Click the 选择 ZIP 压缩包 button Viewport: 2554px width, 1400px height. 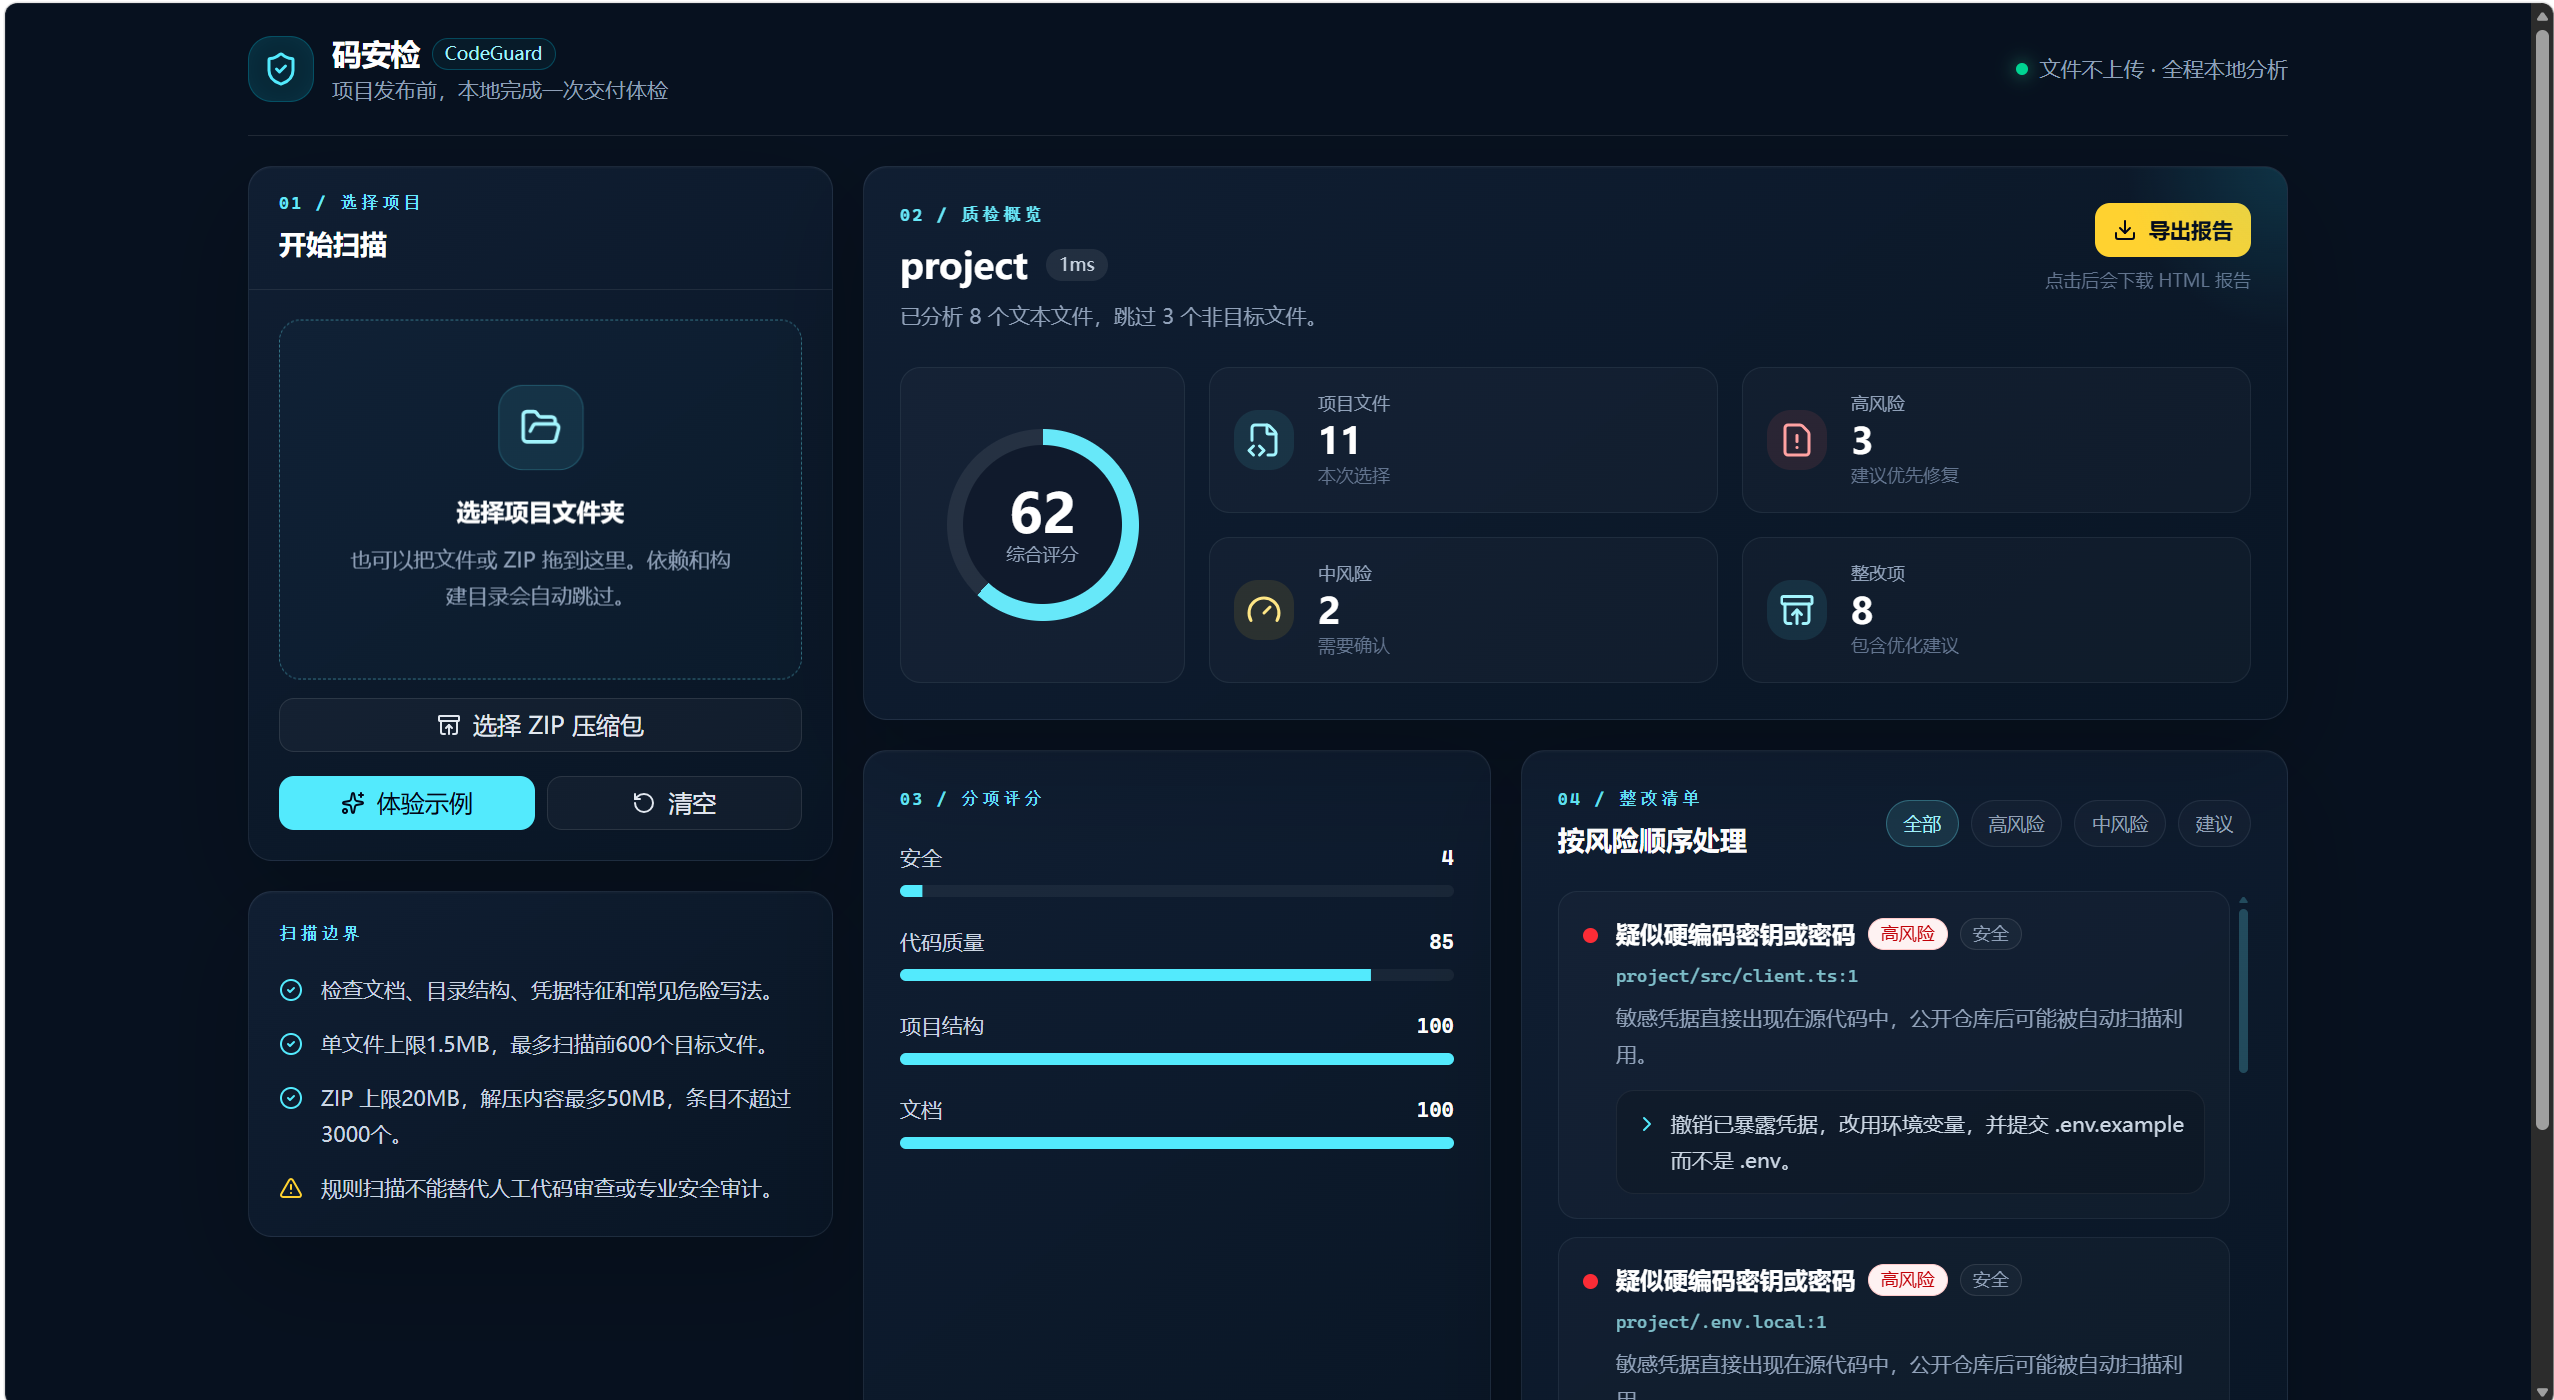tap(540, 725)
